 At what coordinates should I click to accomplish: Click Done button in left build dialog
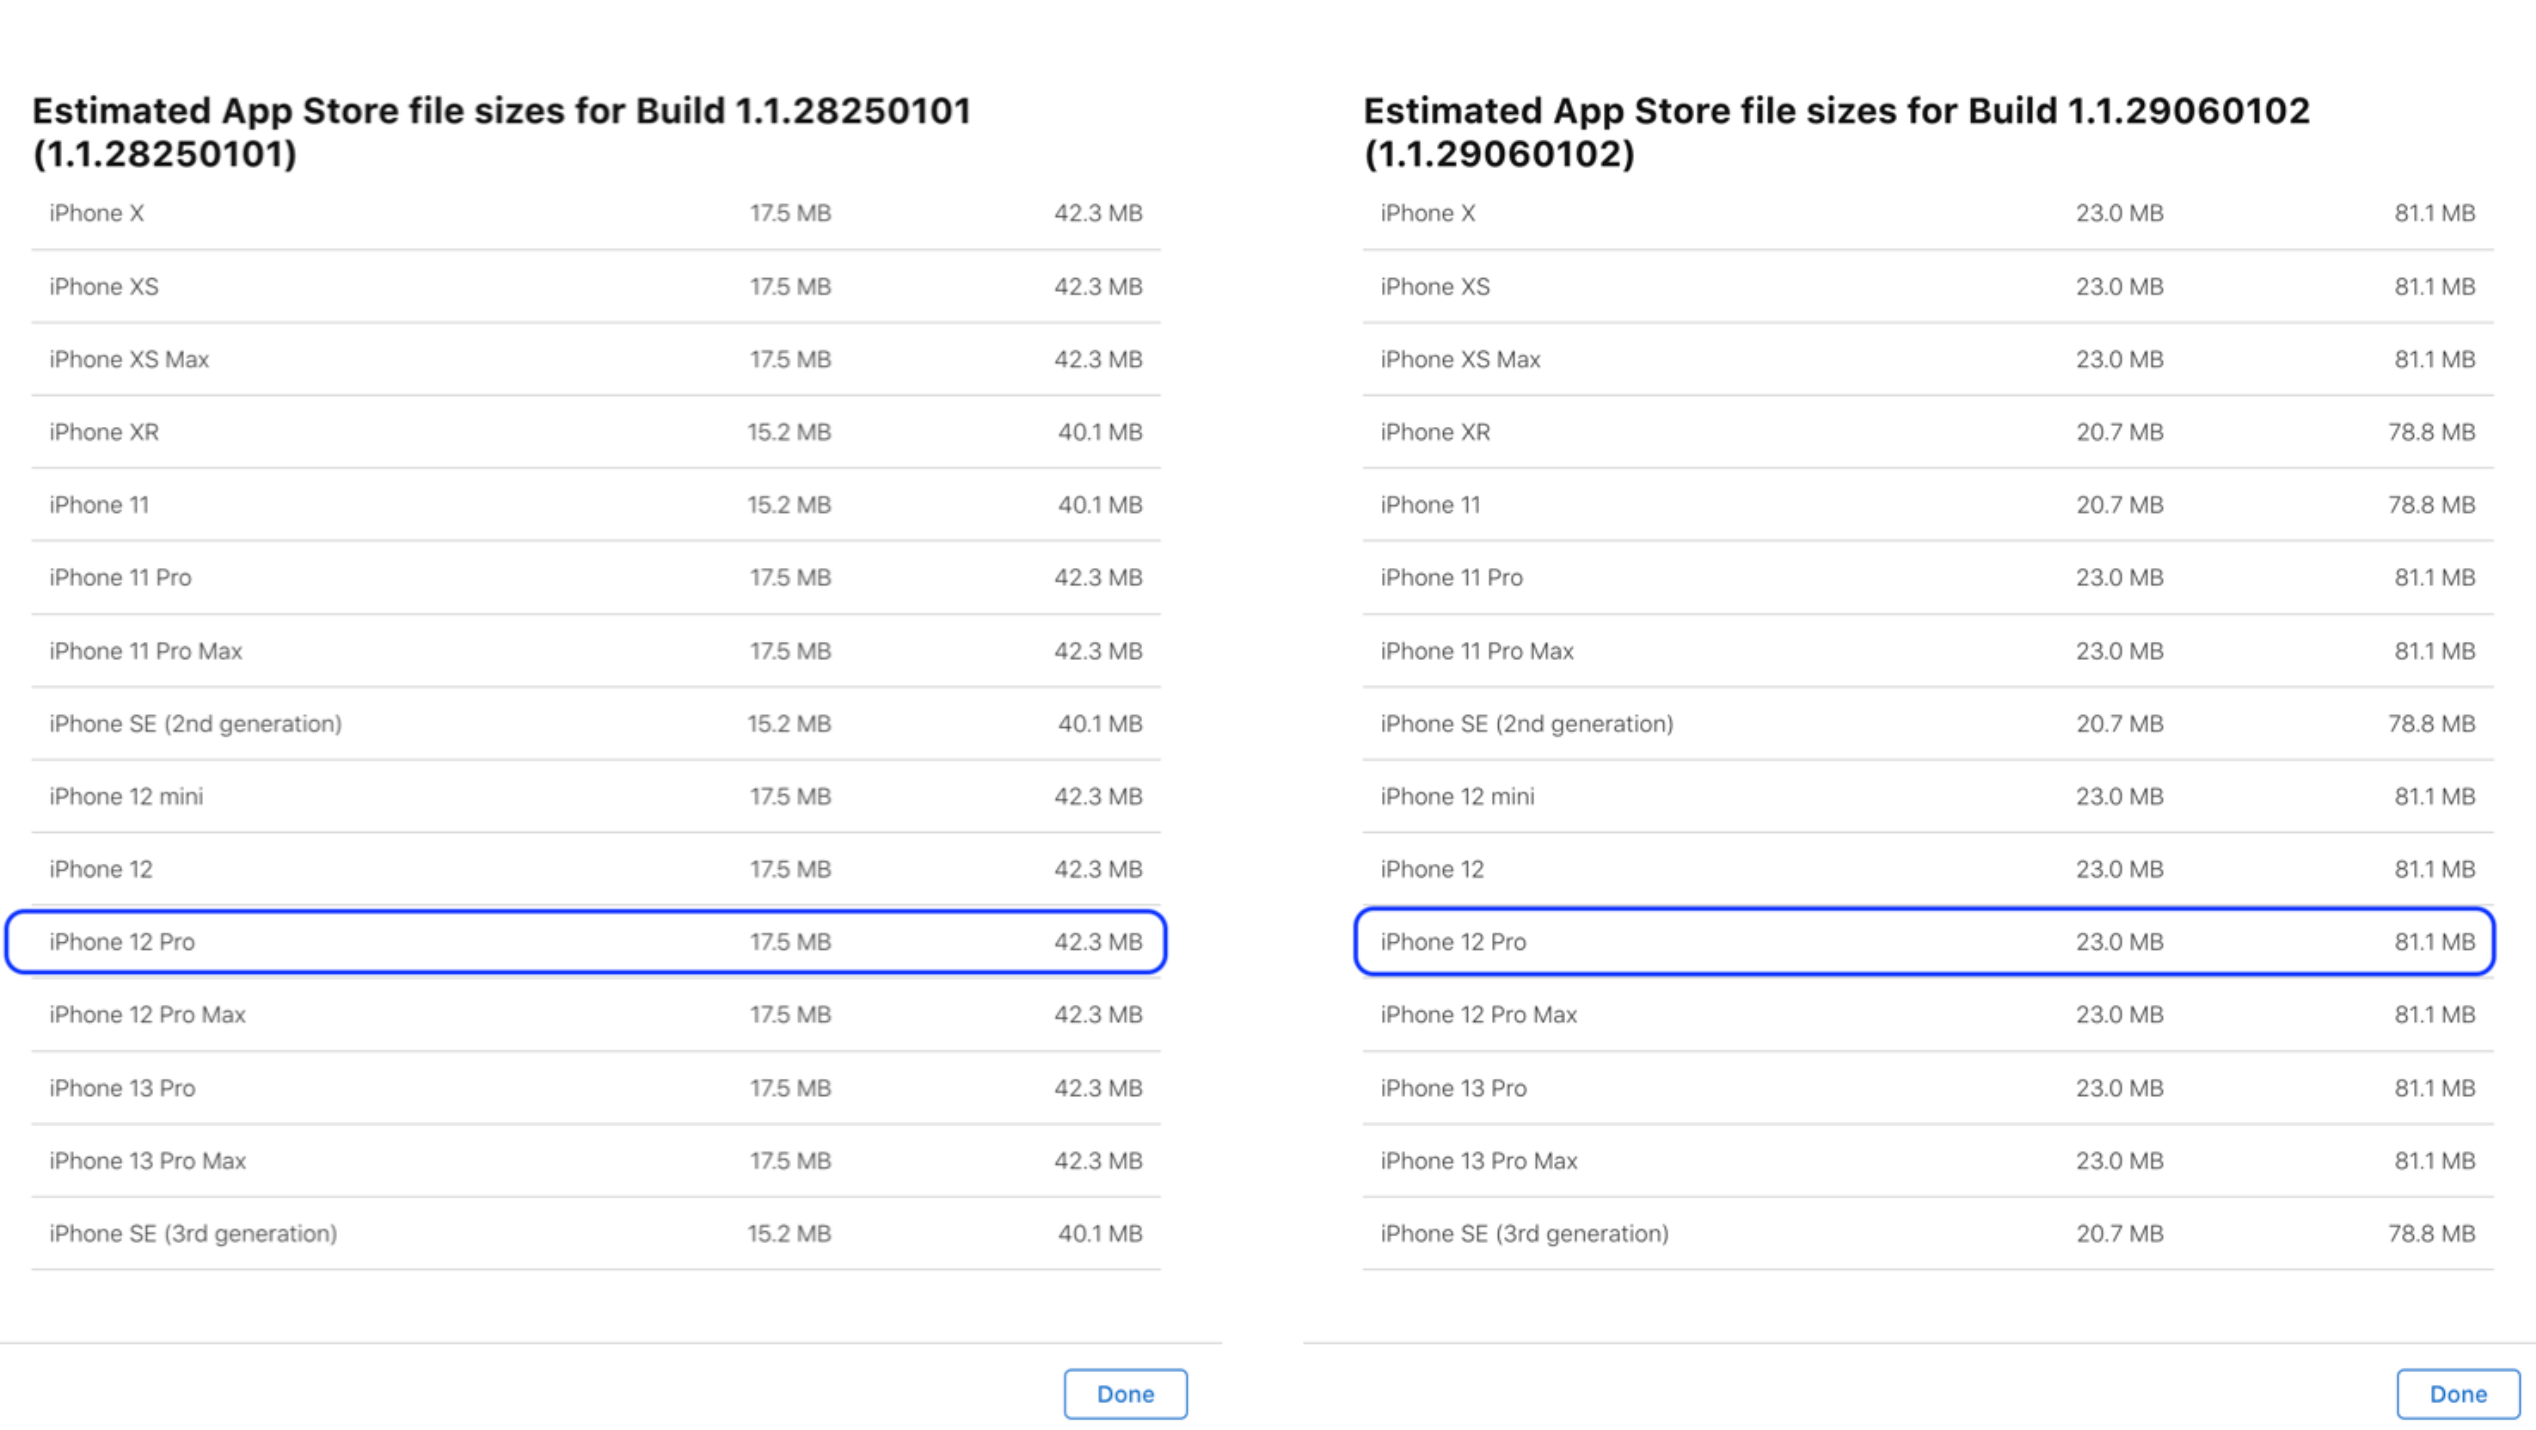[x=1125, y=1393]
